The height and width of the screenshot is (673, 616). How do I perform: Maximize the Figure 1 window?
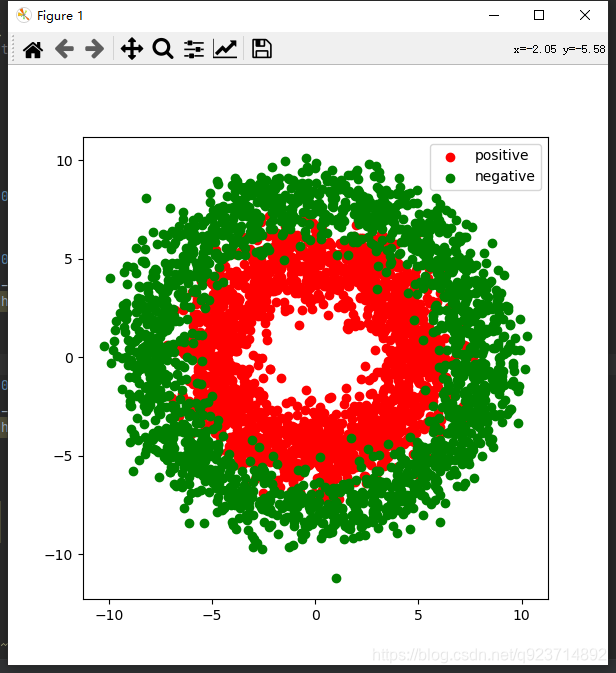(539, 15)
